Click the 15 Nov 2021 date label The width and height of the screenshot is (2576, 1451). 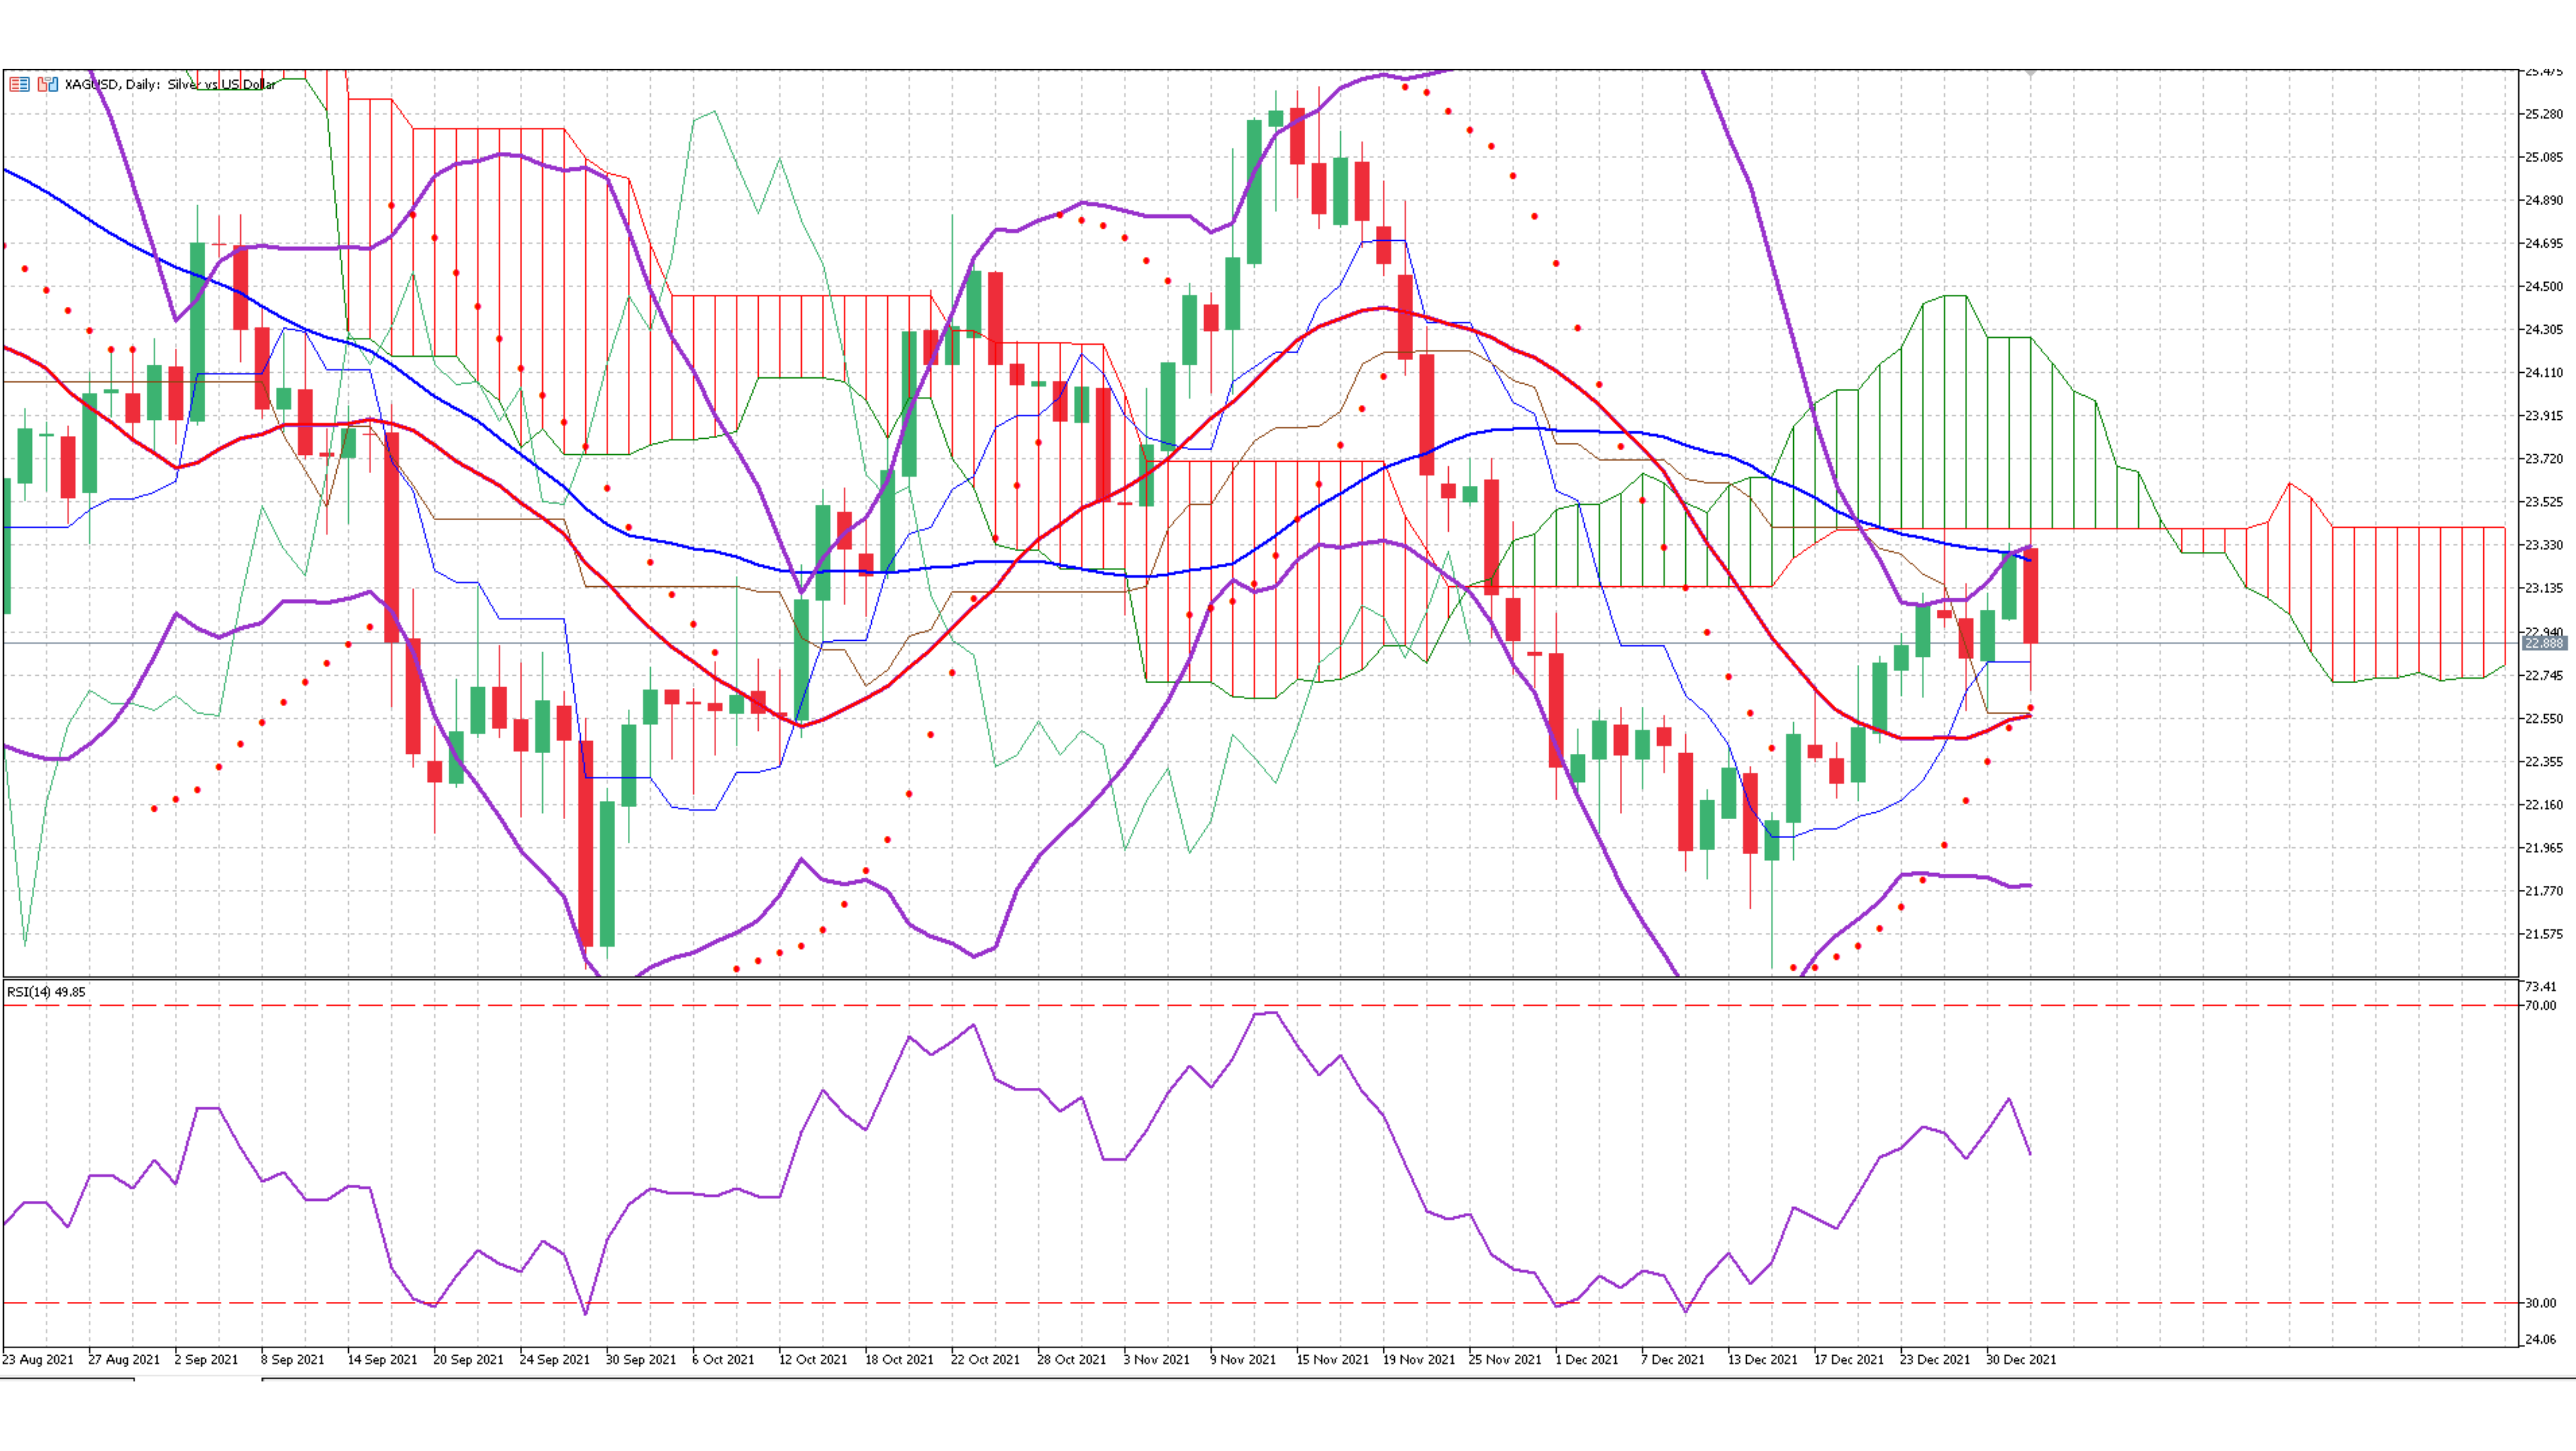click(x=1332, y=1360)
